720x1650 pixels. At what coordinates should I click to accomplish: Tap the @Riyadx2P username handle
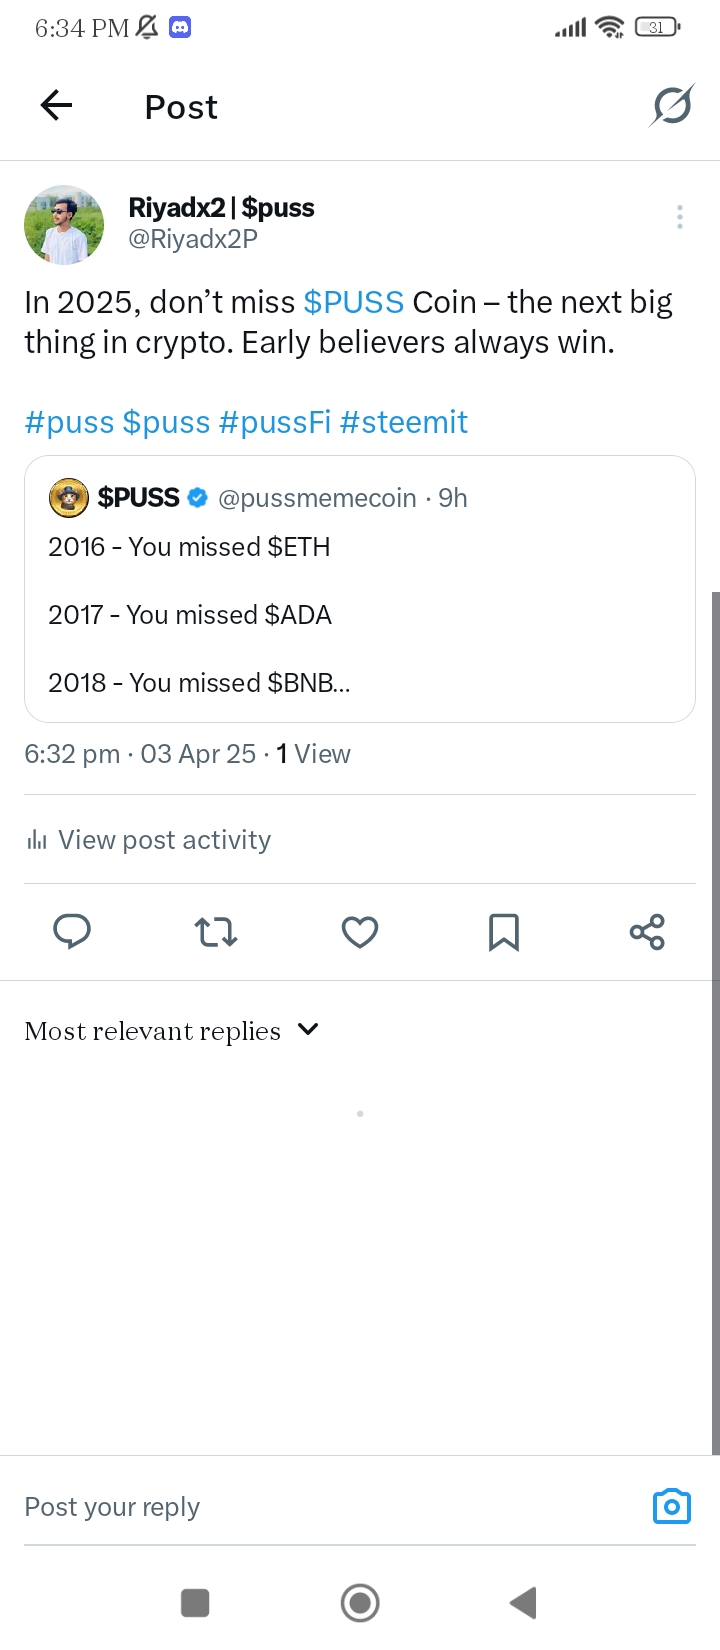(193, 239)
